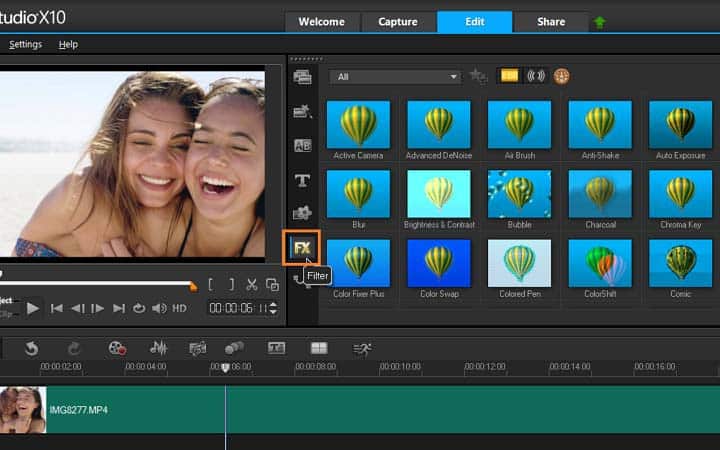
Task: Pick the Comic filter
Action: (x=681, y=263)
